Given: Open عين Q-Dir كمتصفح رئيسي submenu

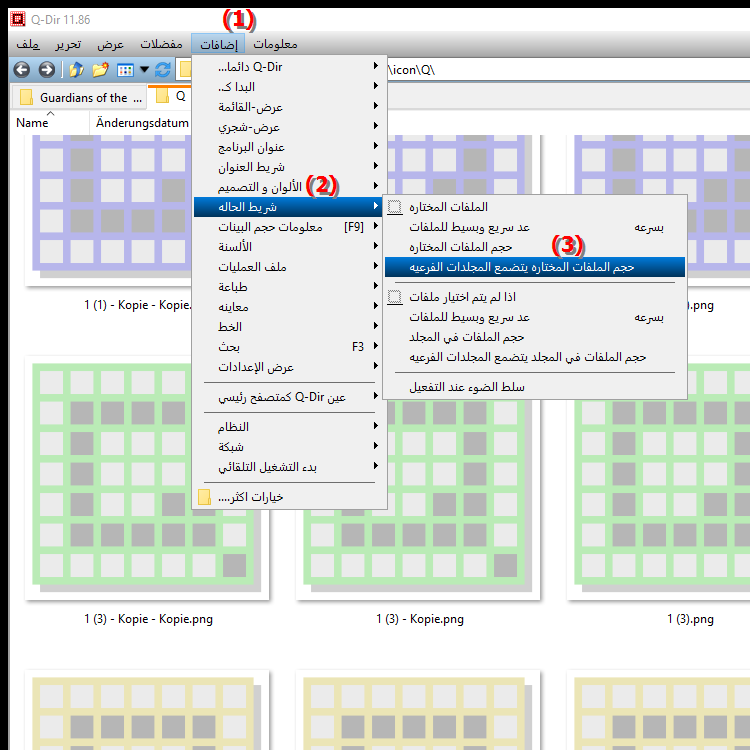Looking at the screenshot, I should (x=289, y=397).
